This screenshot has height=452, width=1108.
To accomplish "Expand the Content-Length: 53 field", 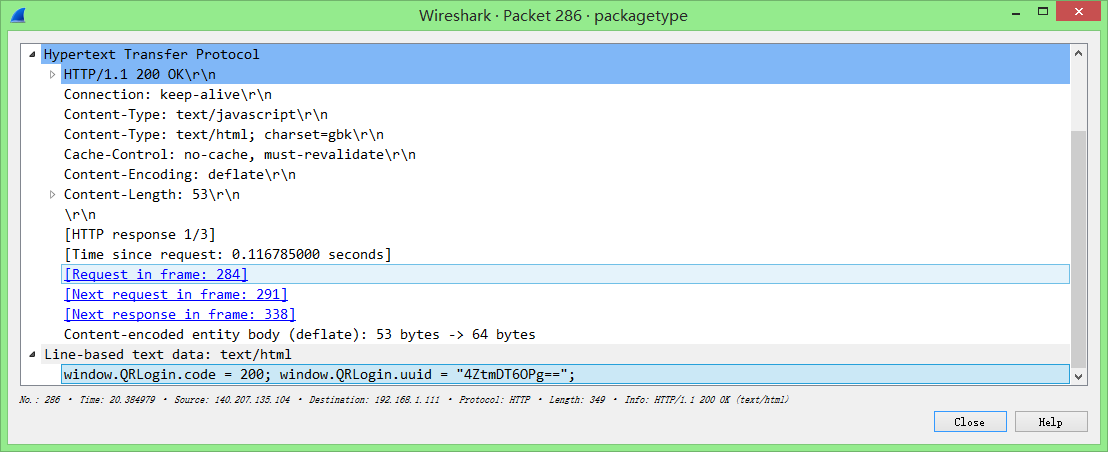I will 53,195.
